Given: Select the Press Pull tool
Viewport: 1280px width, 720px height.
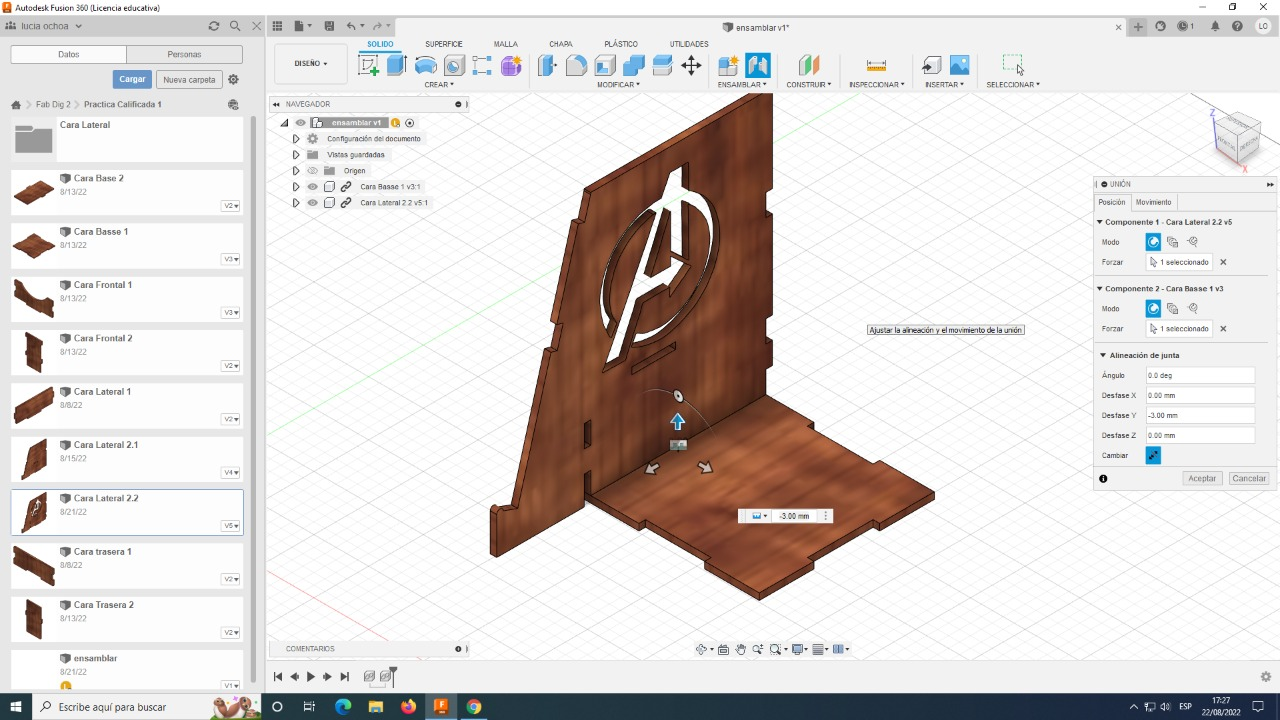Looking at the screenshot, I should click(x=547, y=66).
